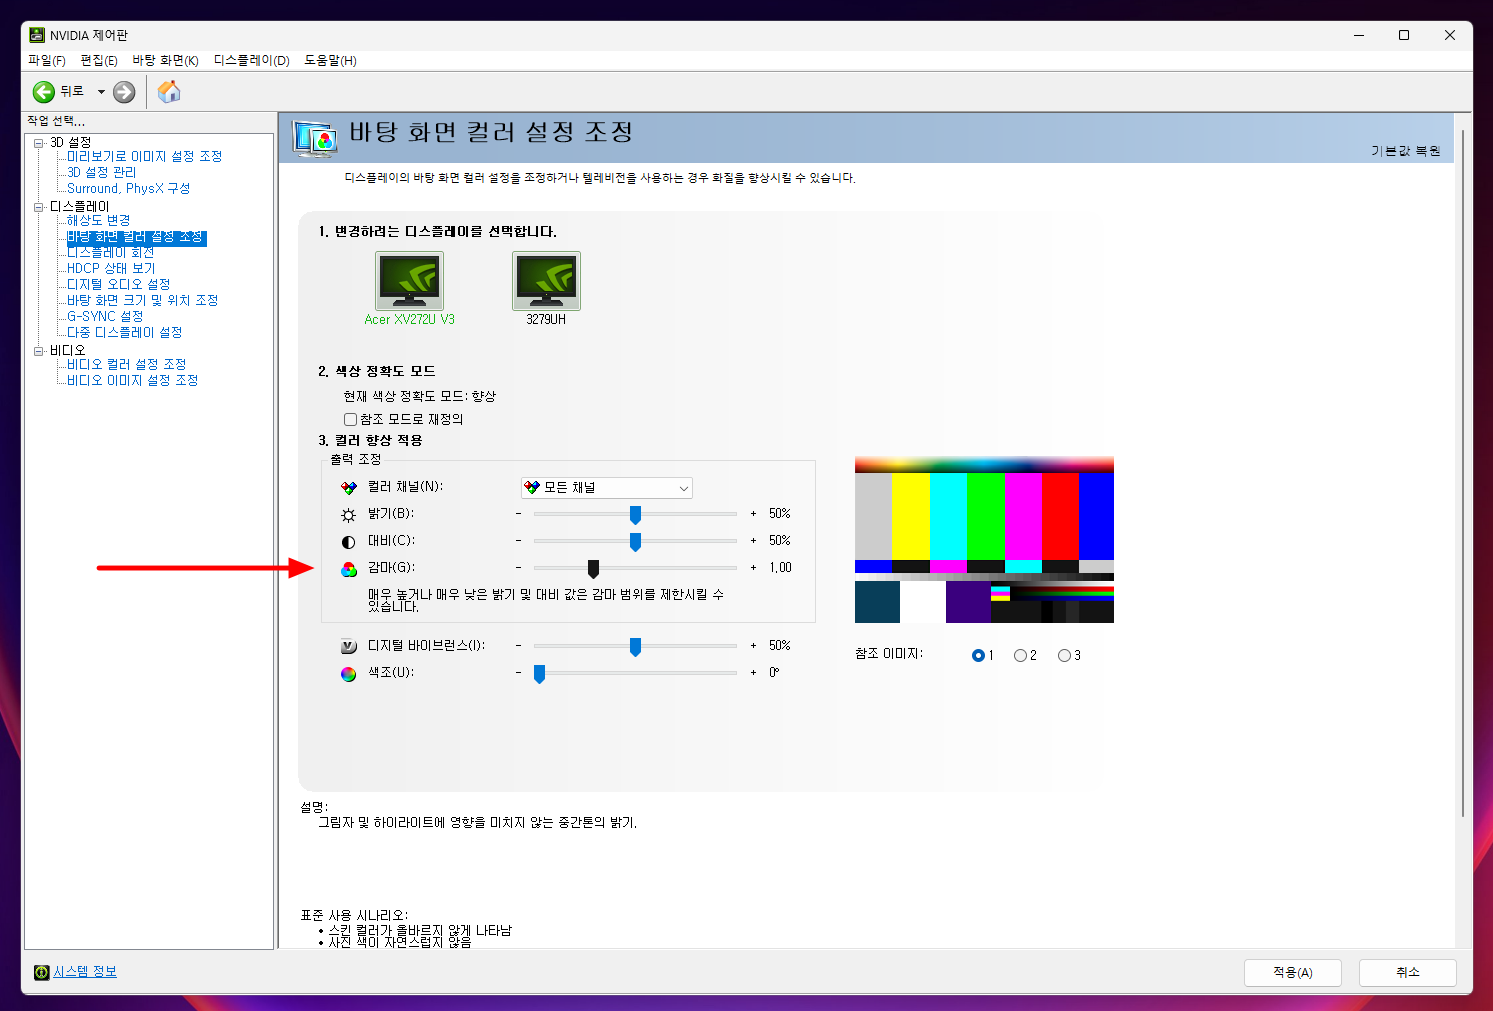Screen dimensions: 1493x1011
Task: Select reference image radio 1
Action: [x=978, y=655]
